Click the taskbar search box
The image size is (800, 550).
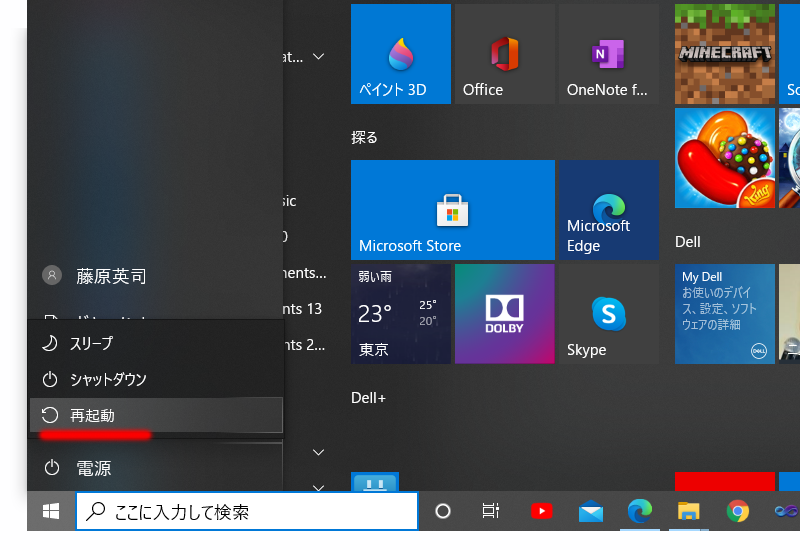point(247,511)
